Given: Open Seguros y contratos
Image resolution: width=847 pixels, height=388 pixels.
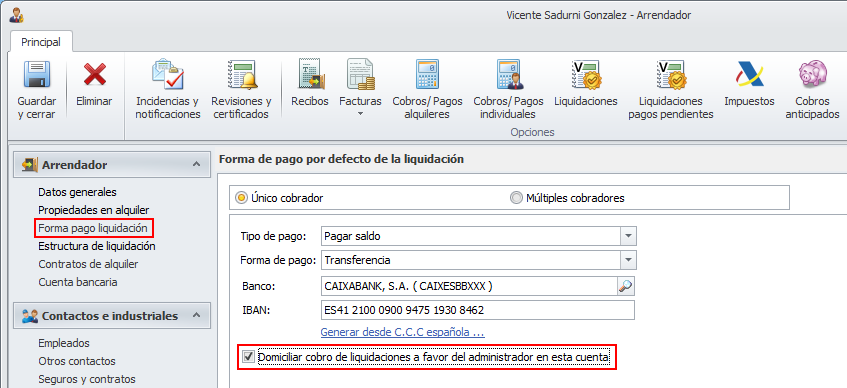Looking at the screenshot, I should (x=86, y=379).
